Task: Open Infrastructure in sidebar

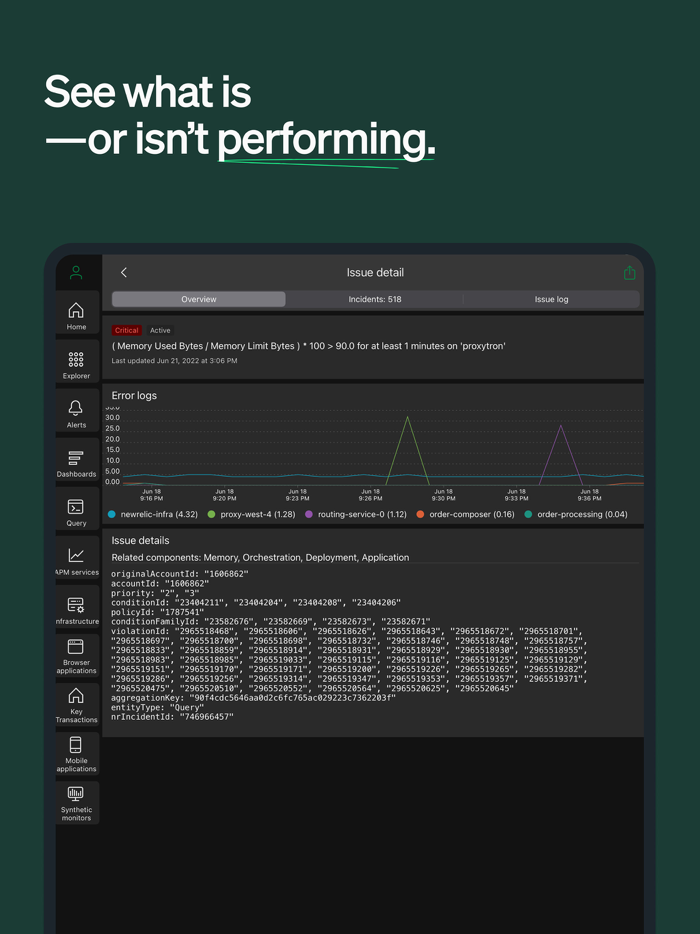Action: pos(76,606)
